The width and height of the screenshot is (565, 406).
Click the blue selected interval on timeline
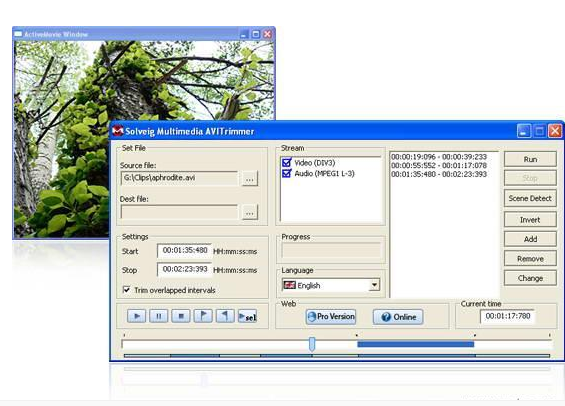pos(415,344)
